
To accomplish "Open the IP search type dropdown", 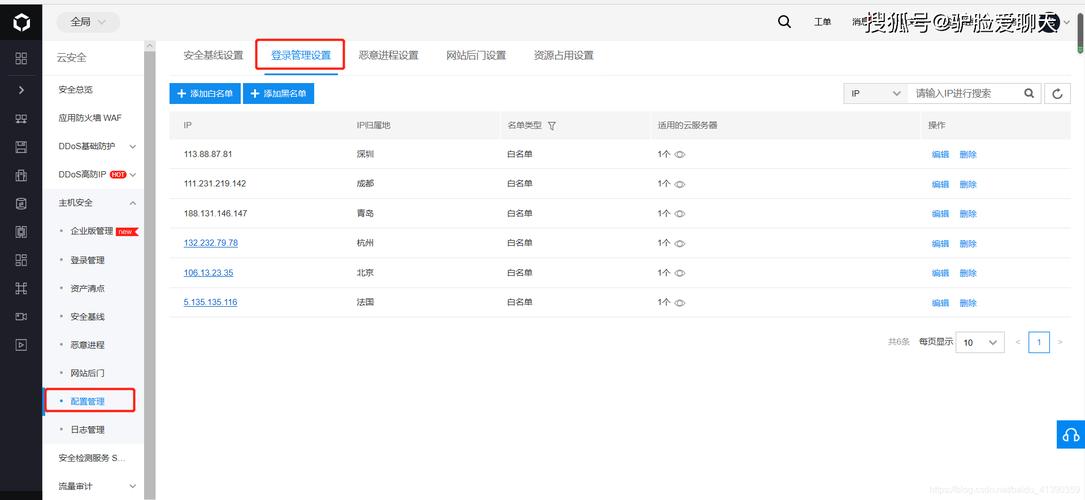I will pos(875,93).
